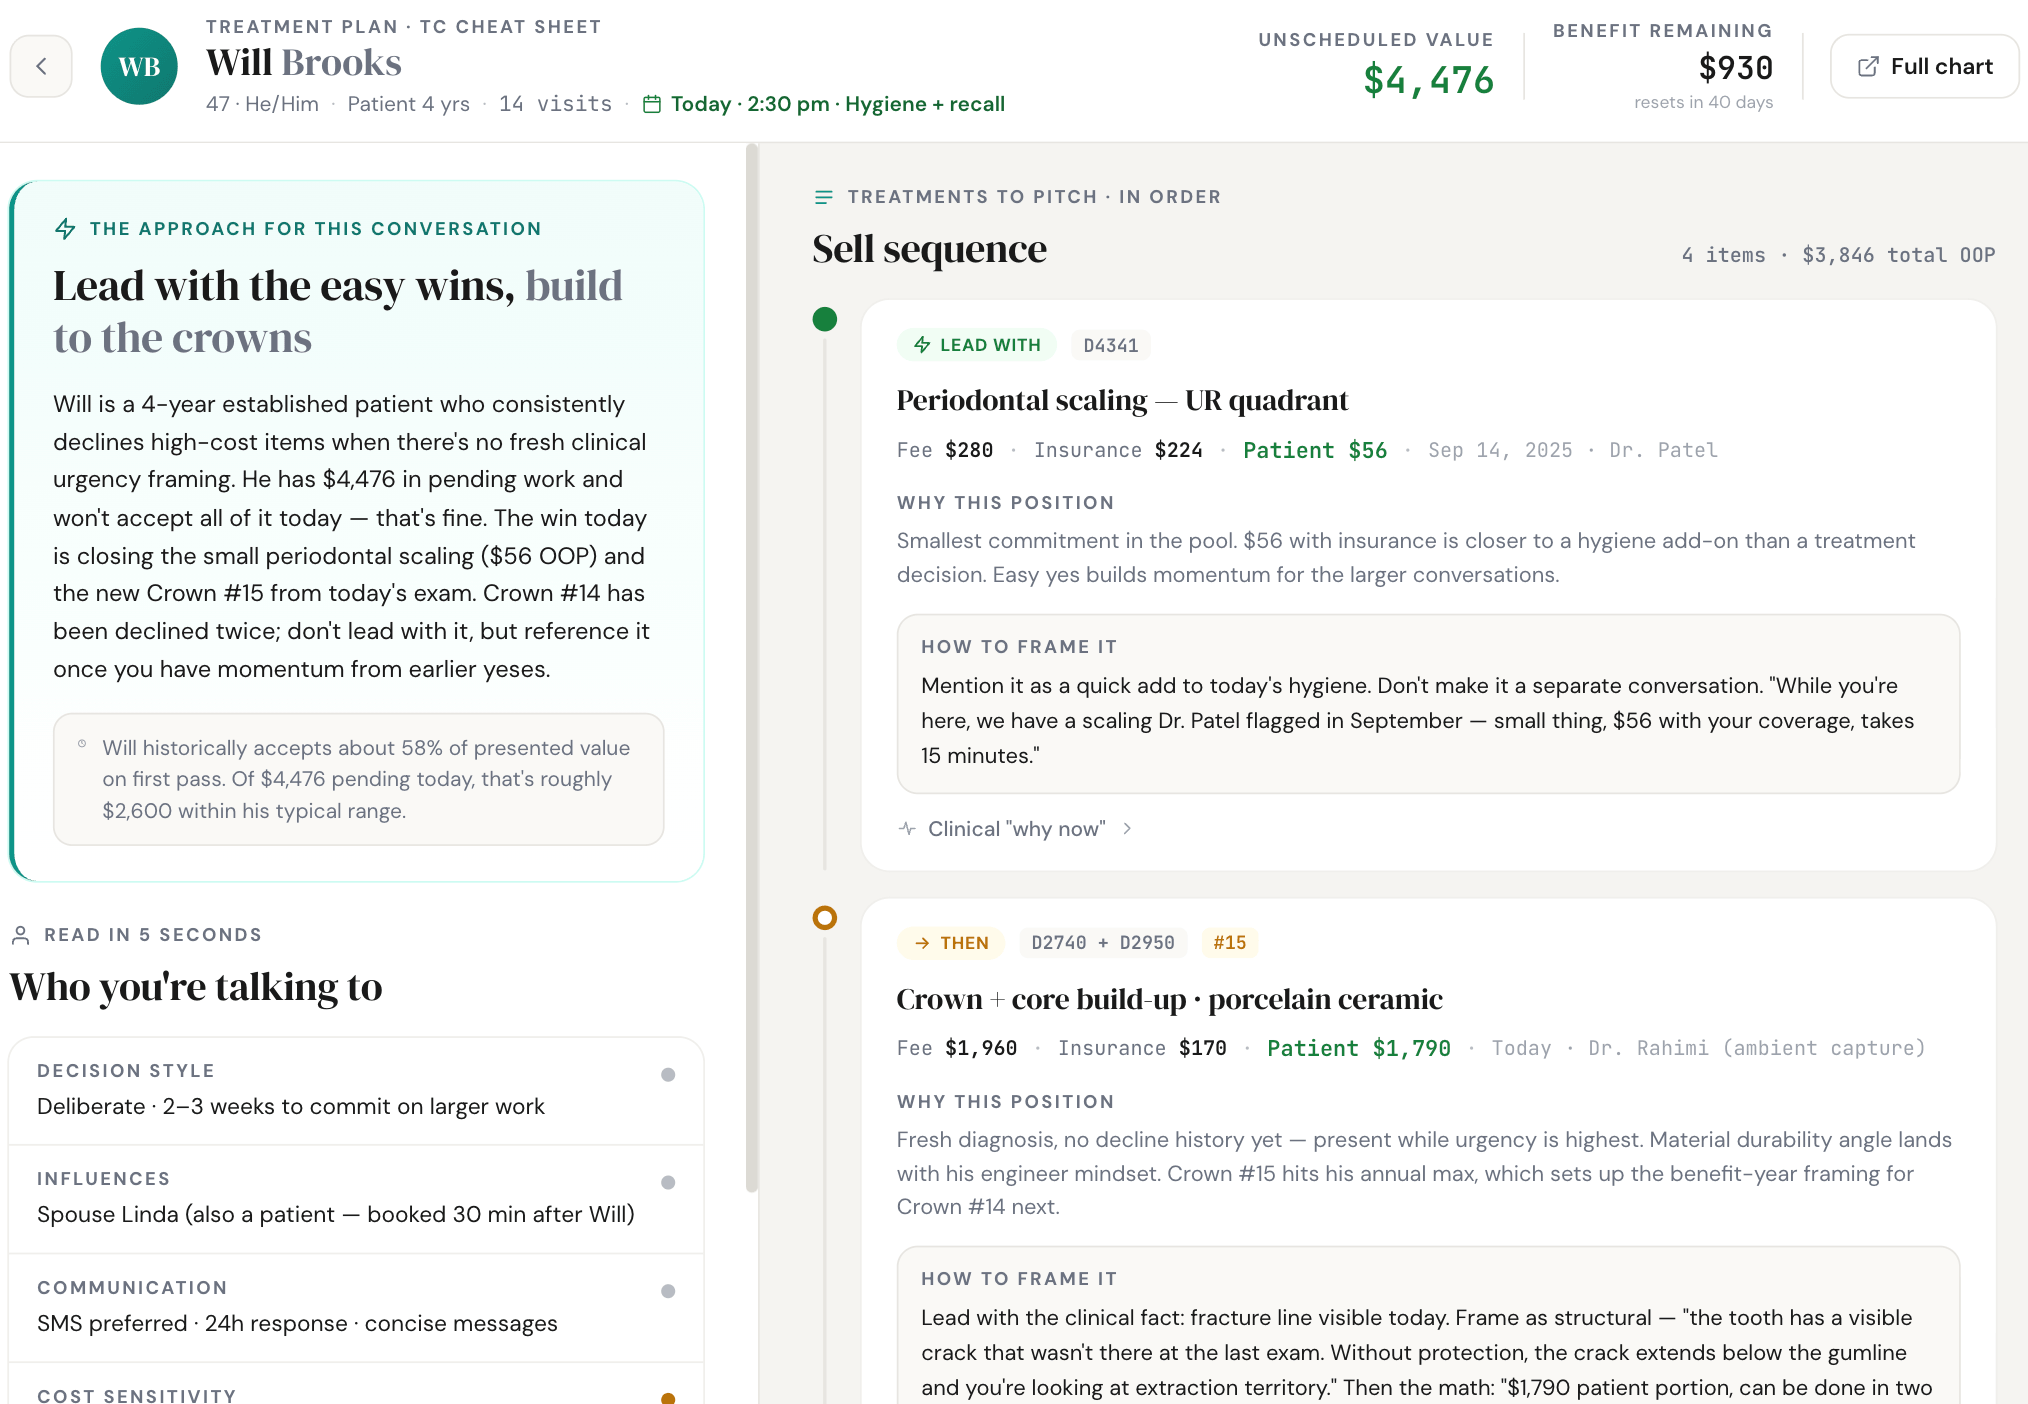Screen dimensions: 2028x1404
Task: Click the 'resets in 40 days' note
Action: [x=1703, y=102]
